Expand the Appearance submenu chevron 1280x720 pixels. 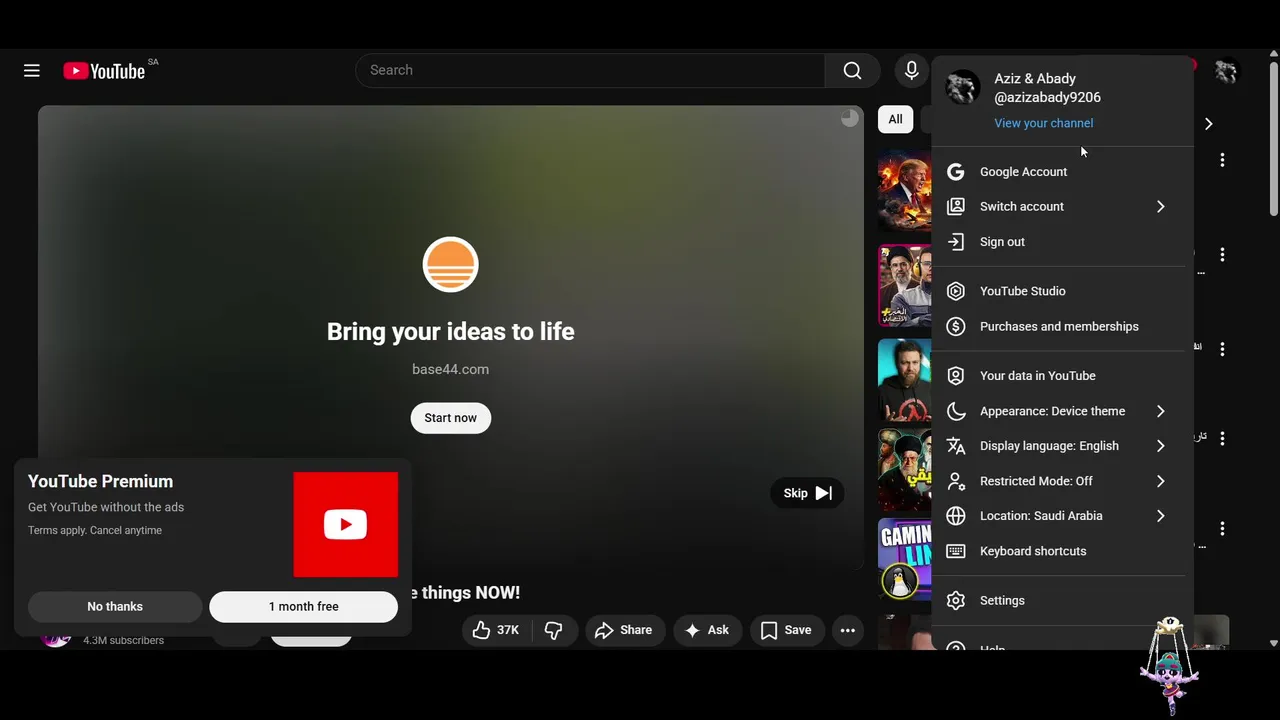coord(1160,411)
